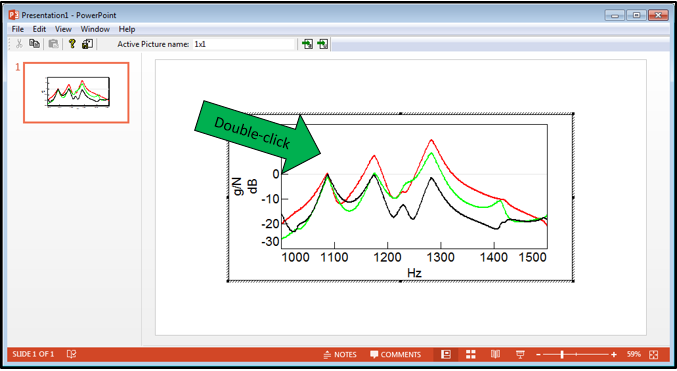Click the yellow question mark help icon
Viewport: 677px width, 371px height.
tap(72, 44)
